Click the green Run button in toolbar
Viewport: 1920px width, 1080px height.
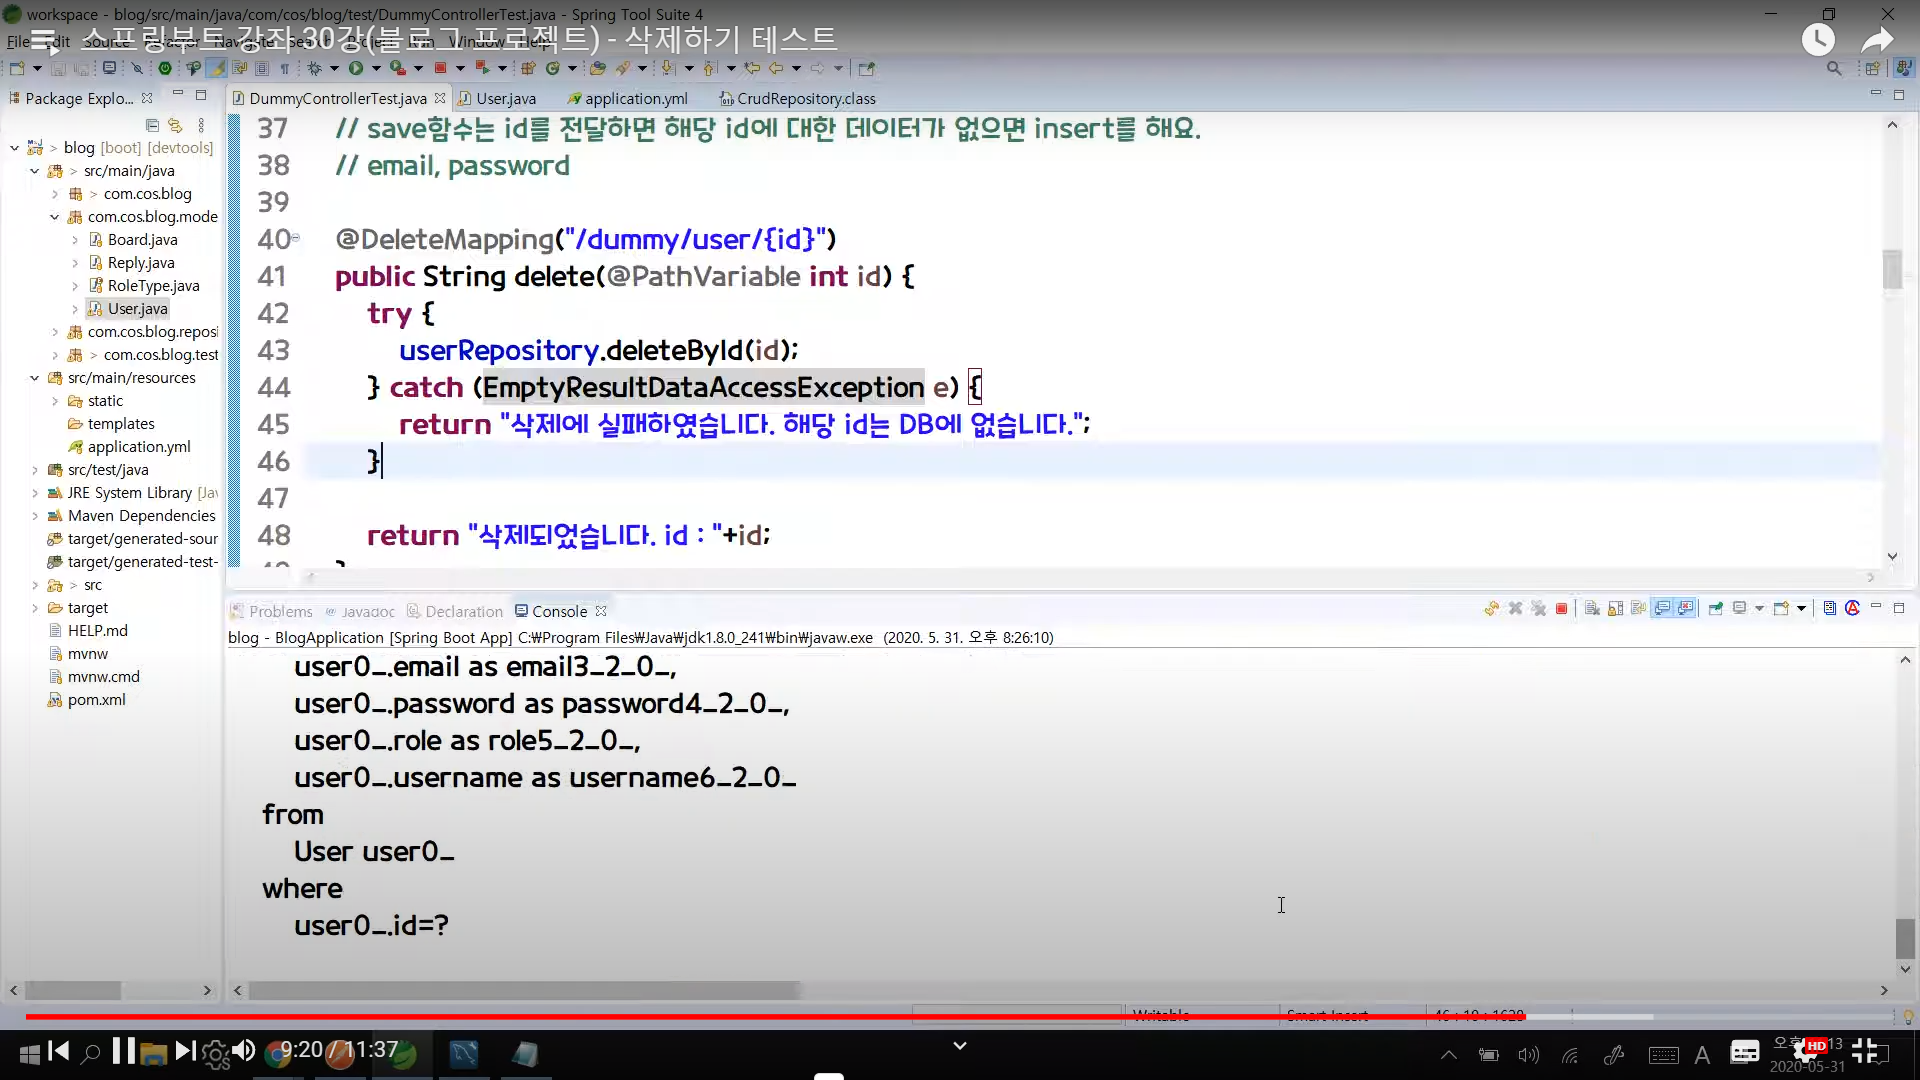tap(355, 68)
